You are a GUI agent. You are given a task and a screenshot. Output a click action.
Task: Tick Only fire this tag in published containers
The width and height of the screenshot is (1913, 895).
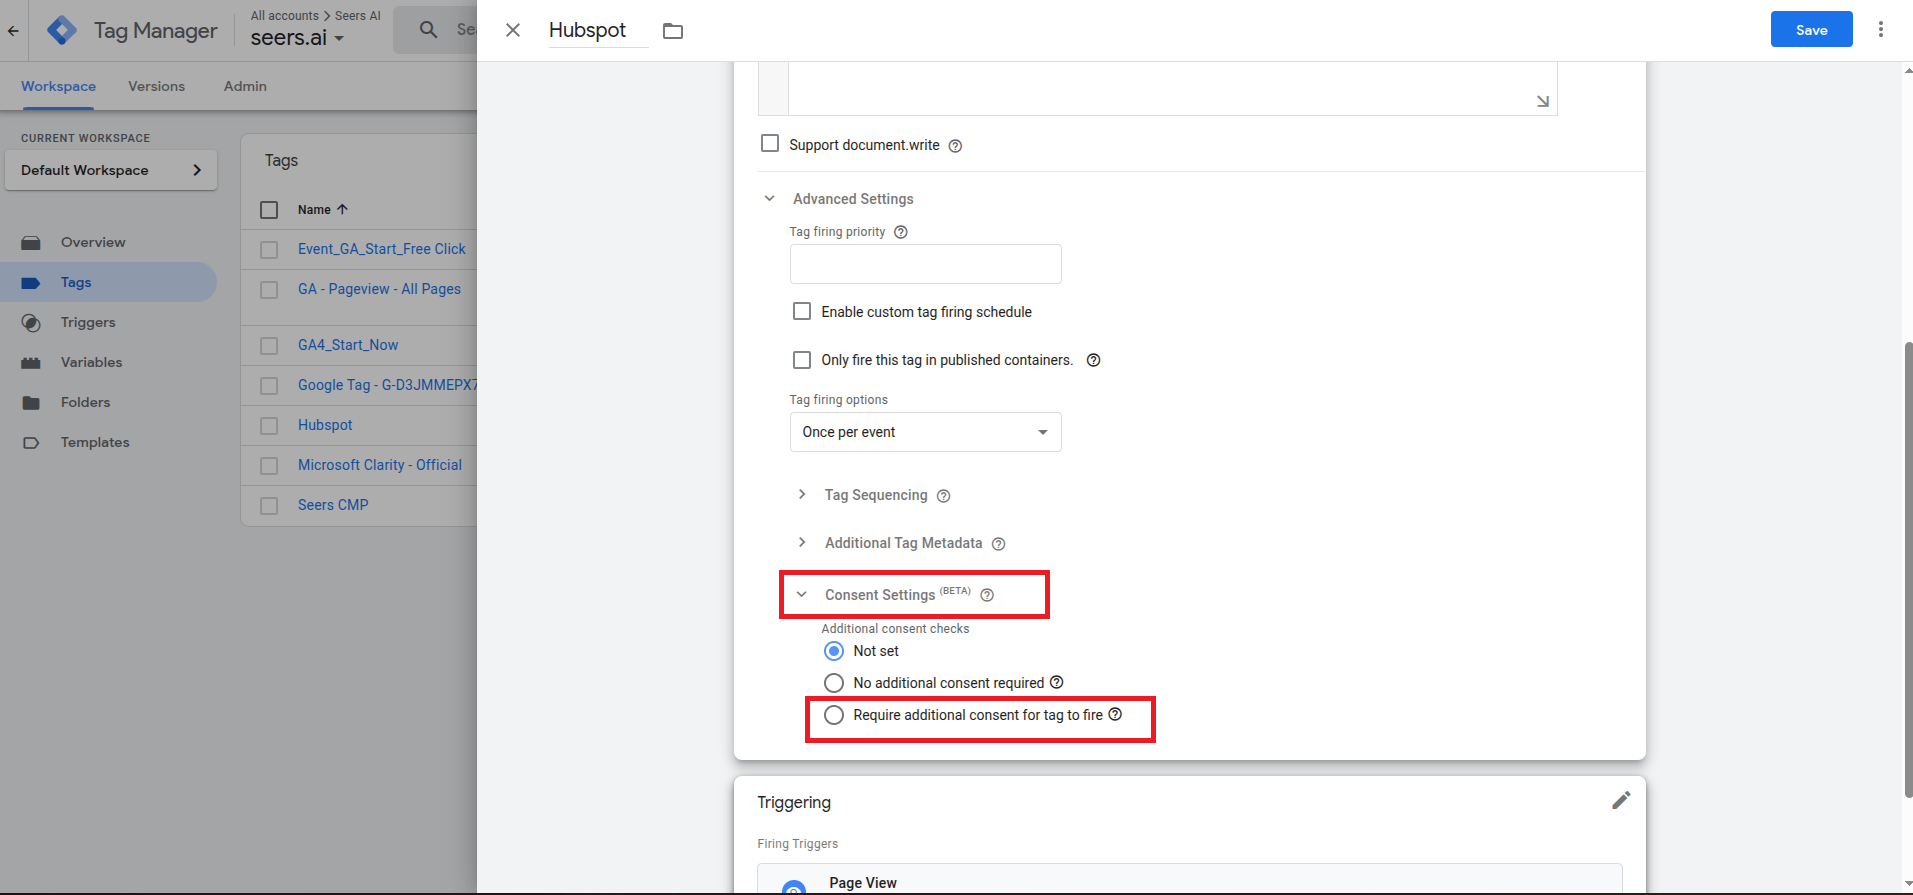click(802, 359)
